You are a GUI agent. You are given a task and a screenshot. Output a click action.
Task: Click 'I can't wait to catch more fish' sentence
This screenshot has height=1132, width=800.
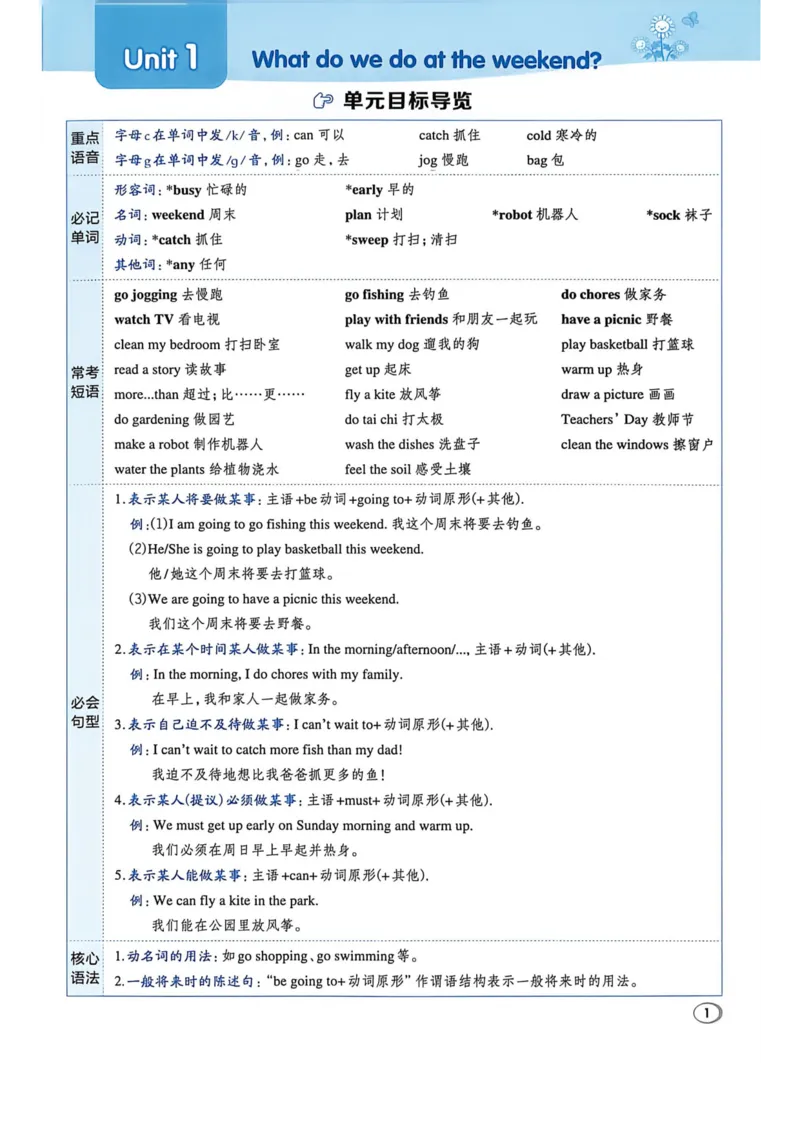[278, 750]
